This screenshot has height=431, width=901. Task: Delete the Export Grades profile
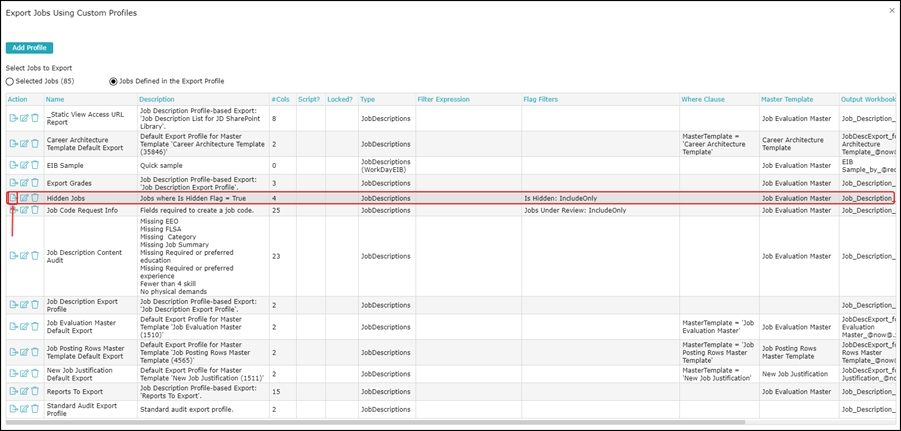(x=35, y=182)
